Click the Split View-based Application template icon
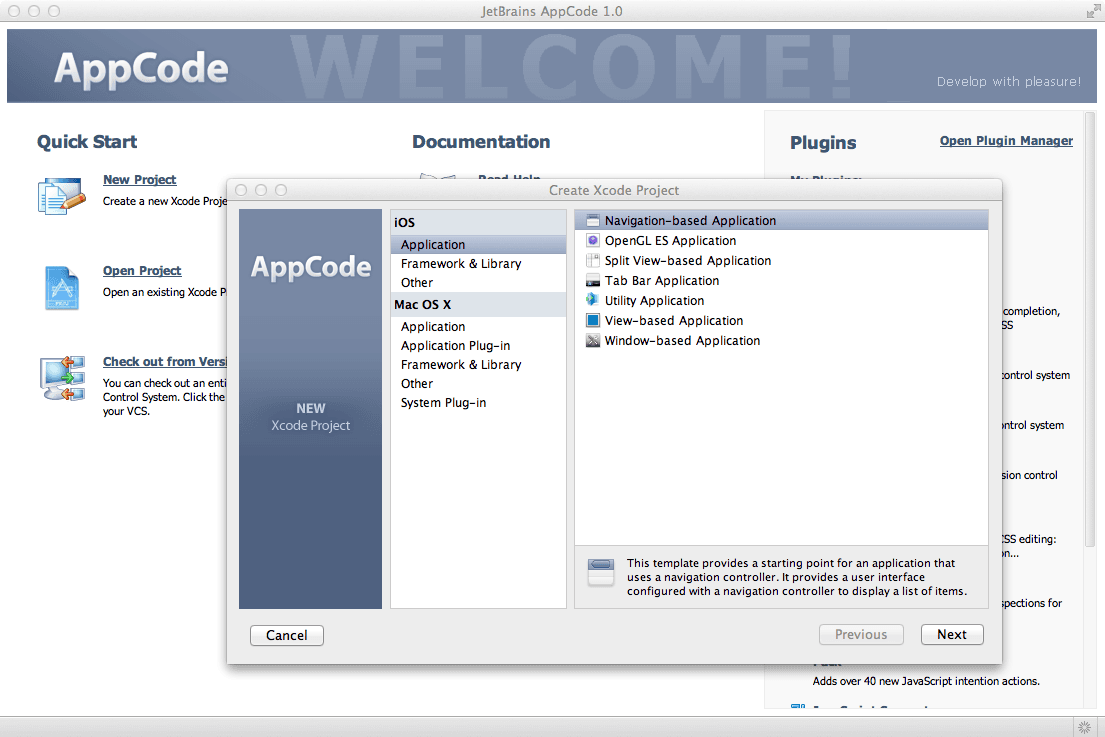This screenshot has height=737, width=1105. pos(593,261)
